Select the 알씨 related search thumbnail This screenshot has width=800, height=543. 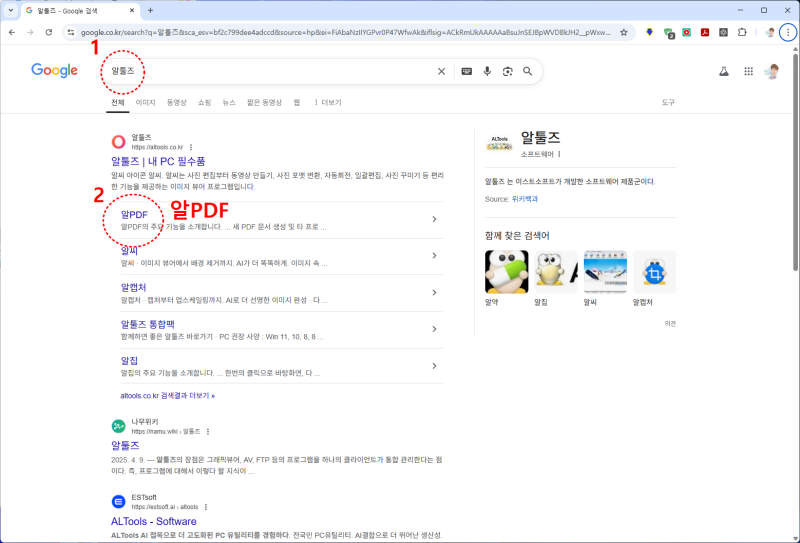(605, 272)
